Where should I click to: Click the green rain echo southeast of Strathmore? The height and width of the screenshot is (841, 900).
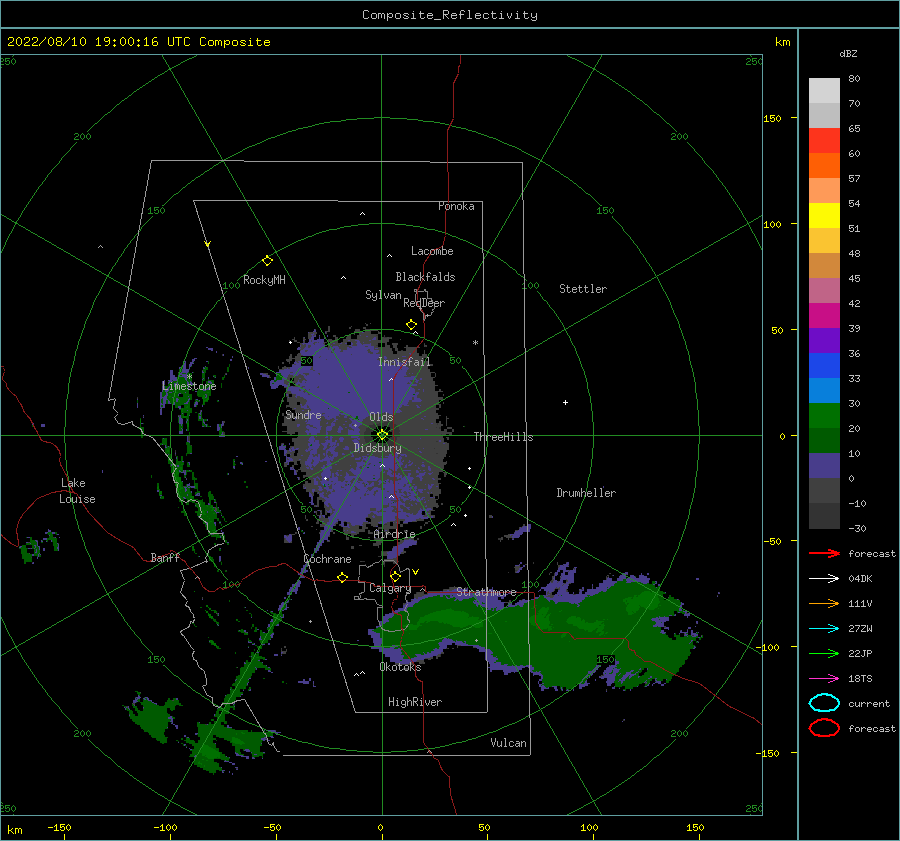(x=574, y=637)
